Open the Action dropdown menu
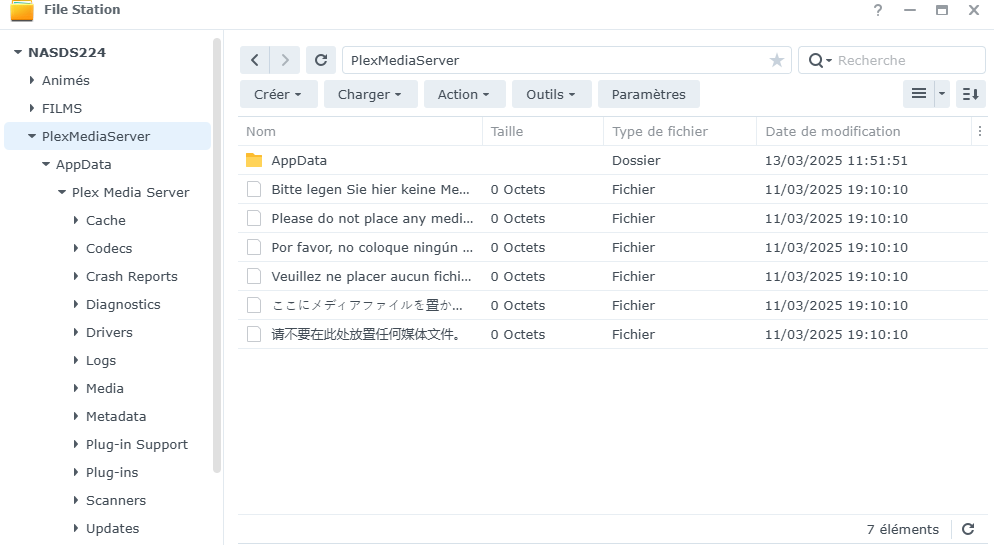This screenshot has width=994, height=545. coord(463,94)
